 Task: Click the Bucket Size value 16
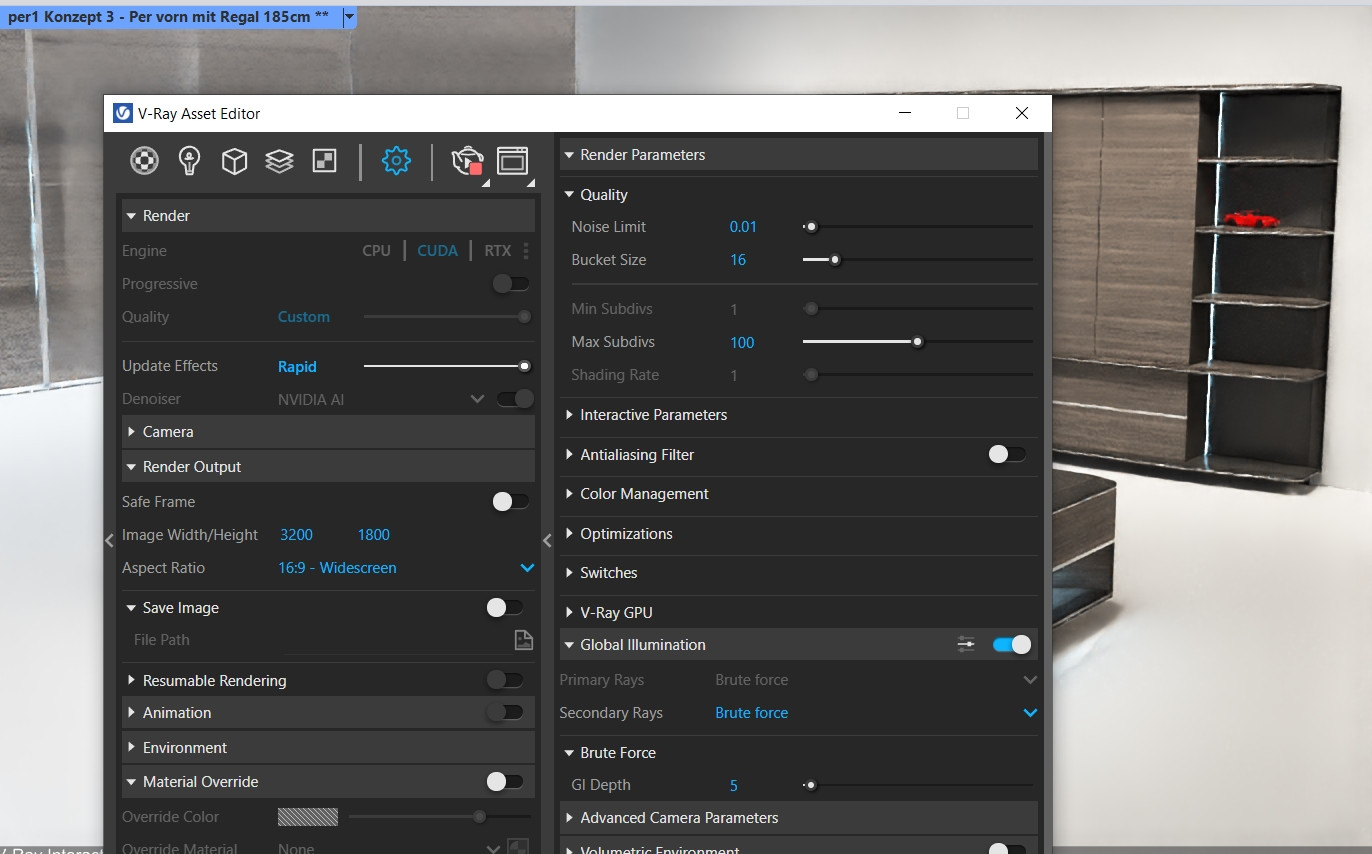coord(738,260)
